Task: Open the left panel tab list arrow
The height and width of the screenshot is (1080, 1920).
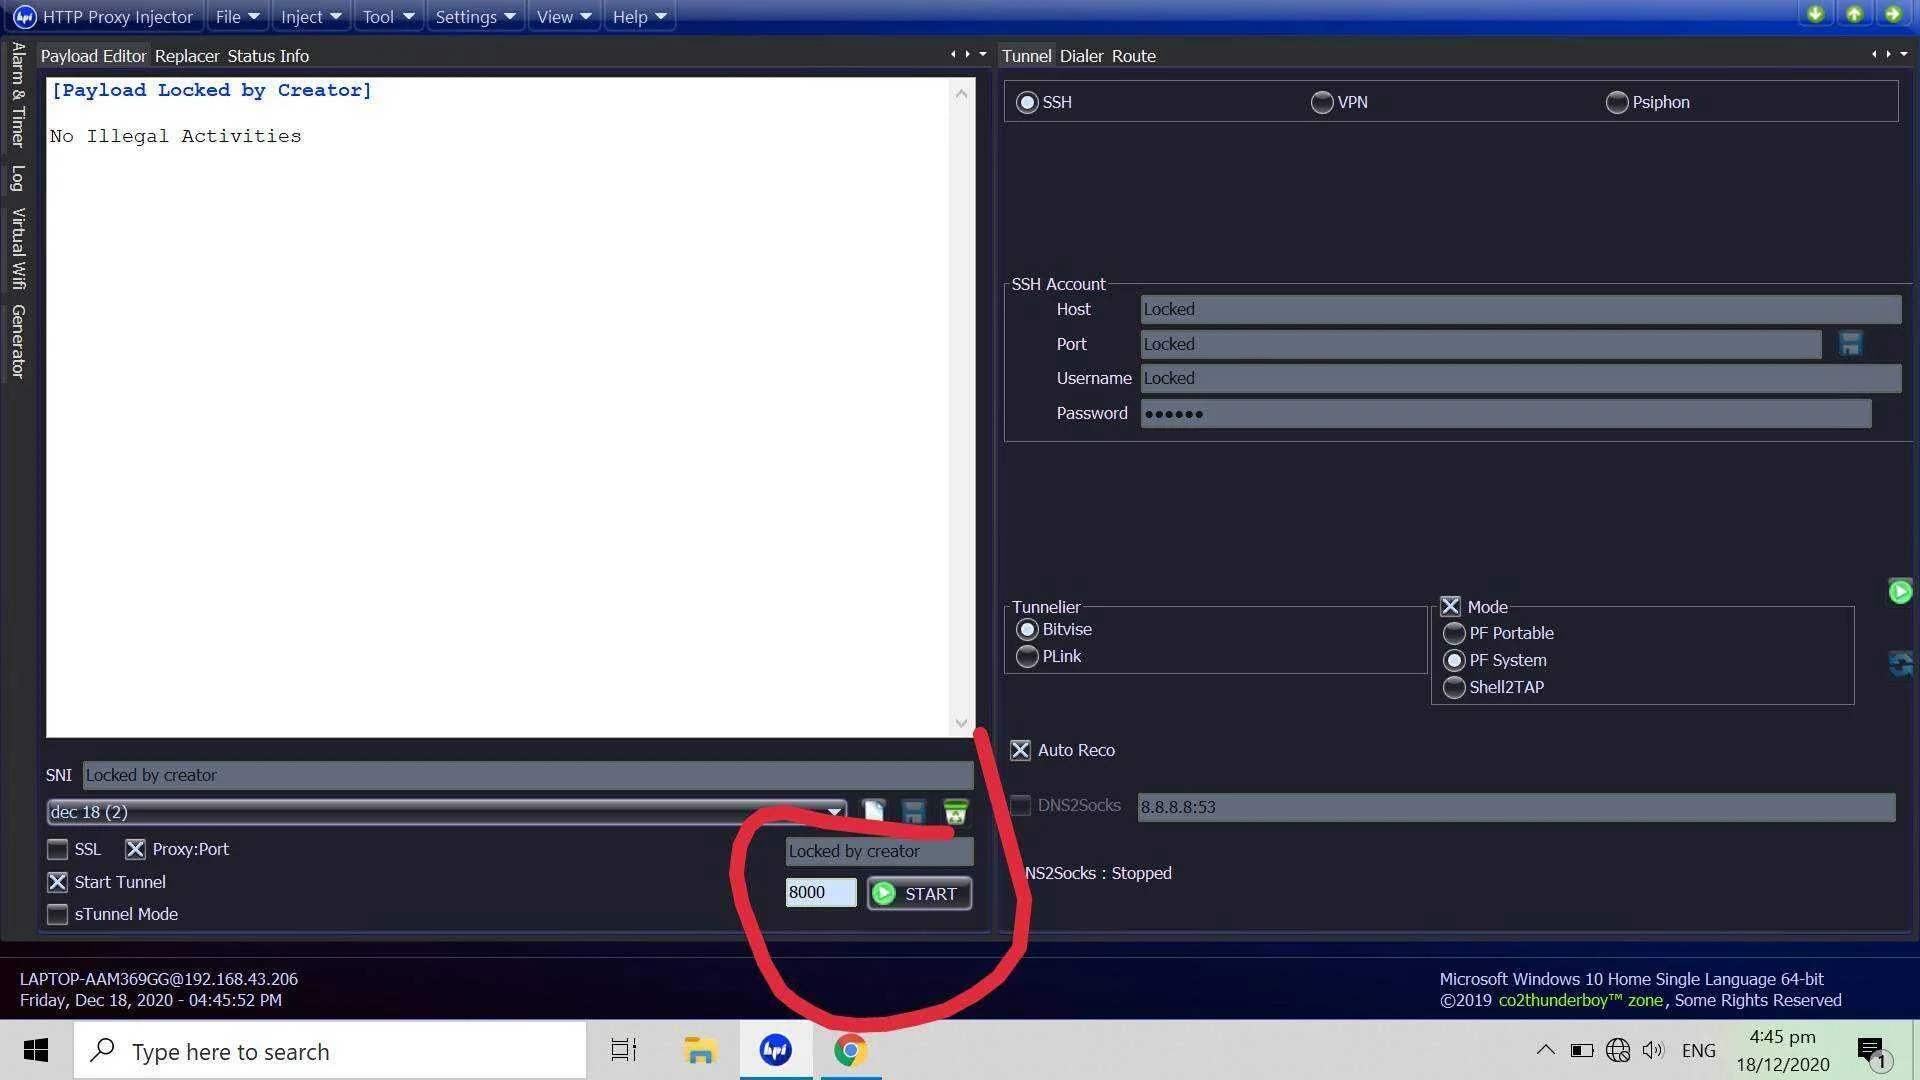Action: [983, 54]
